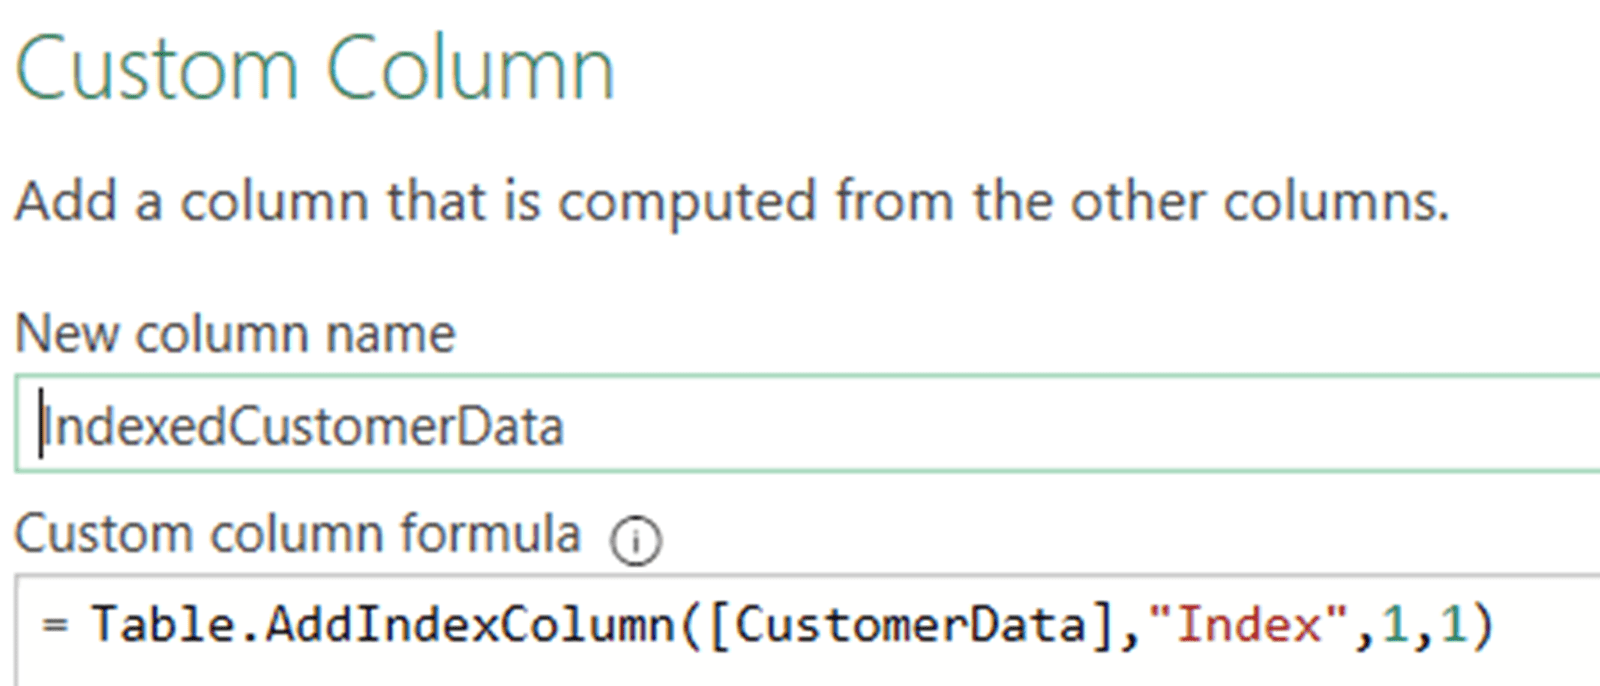This screenshot has width=1600, height=686.
Task: Click the word "computed" in the description
Action: tap(688, 203)
